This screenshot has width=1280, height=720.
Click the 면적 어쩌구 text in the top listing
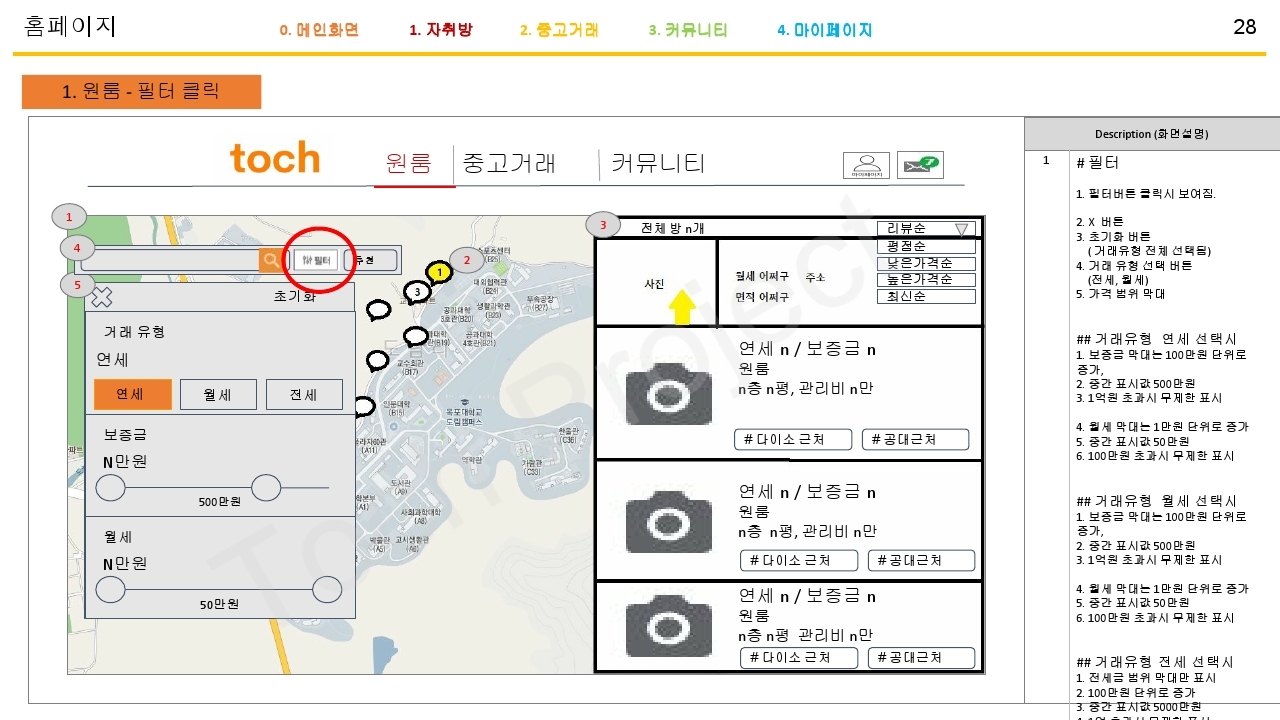coord(762,297)
